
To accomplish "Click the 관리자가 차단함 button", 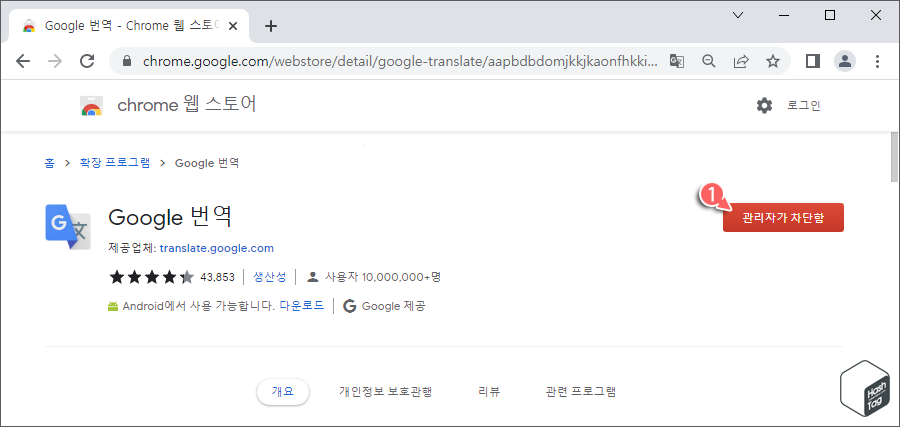I will tap(783, 218).
